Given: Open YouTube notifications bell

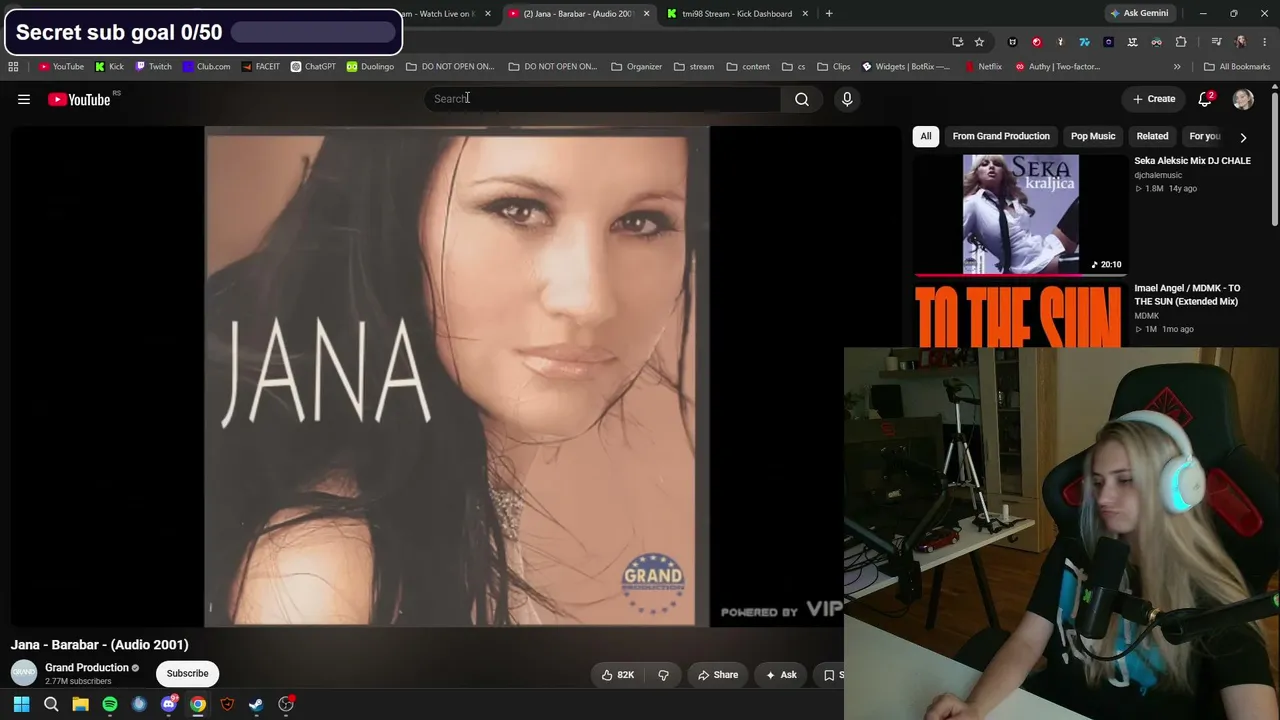Looking at the screenshot, I should pyautogui.click(x=1205, y=99).
